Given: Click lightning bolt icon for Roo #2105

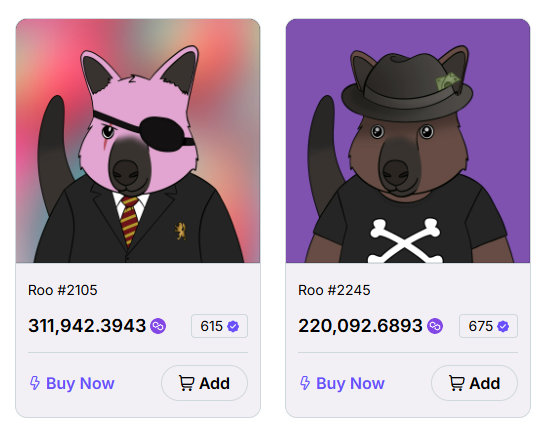Looking at the screenshot, I should coord(35,383).
